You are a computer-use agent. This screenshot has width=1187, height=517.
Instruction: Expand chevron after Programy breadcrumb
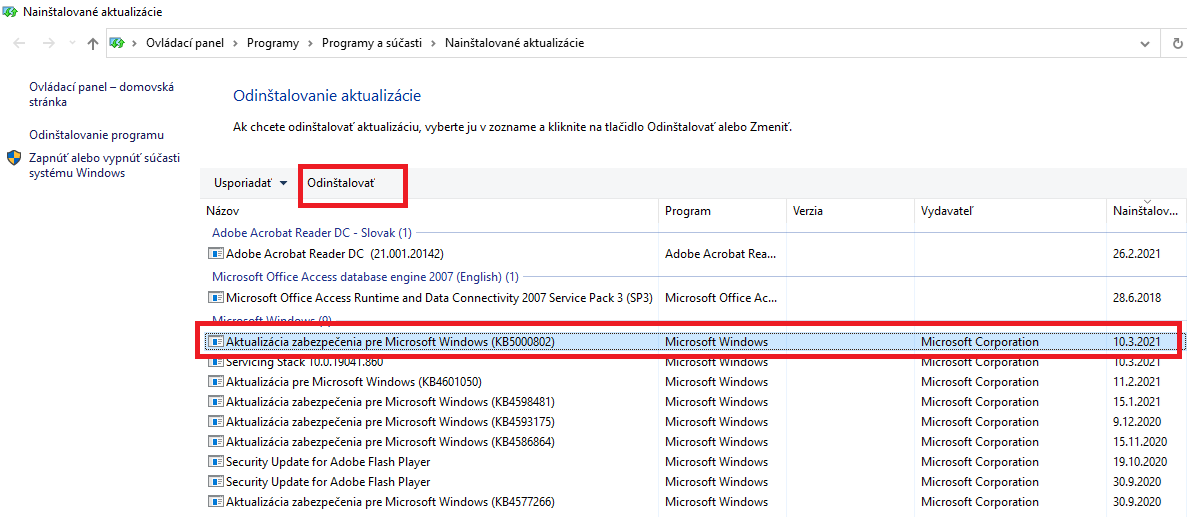click(x=310, y=43)
